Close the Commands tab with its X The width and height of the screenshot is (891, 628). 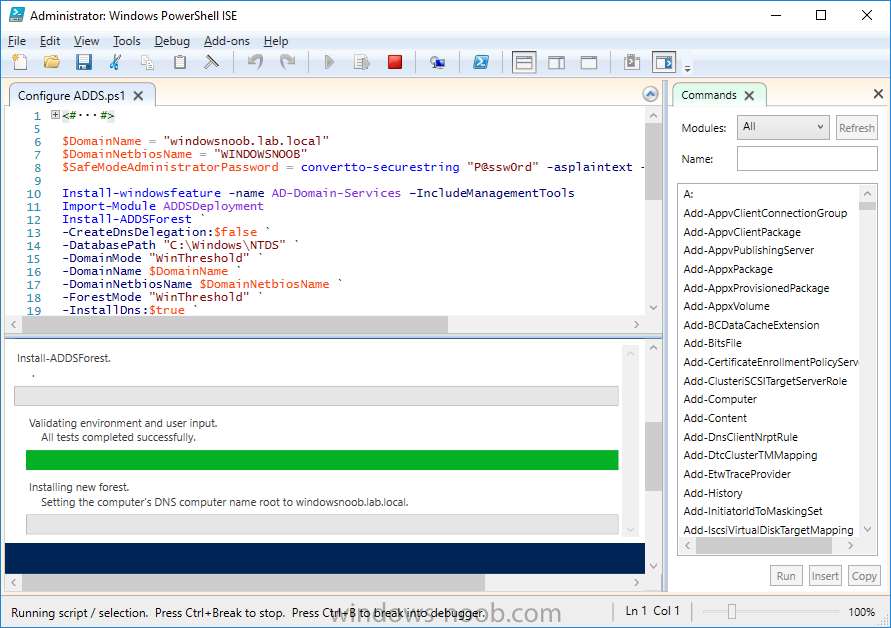pos(749,95)
